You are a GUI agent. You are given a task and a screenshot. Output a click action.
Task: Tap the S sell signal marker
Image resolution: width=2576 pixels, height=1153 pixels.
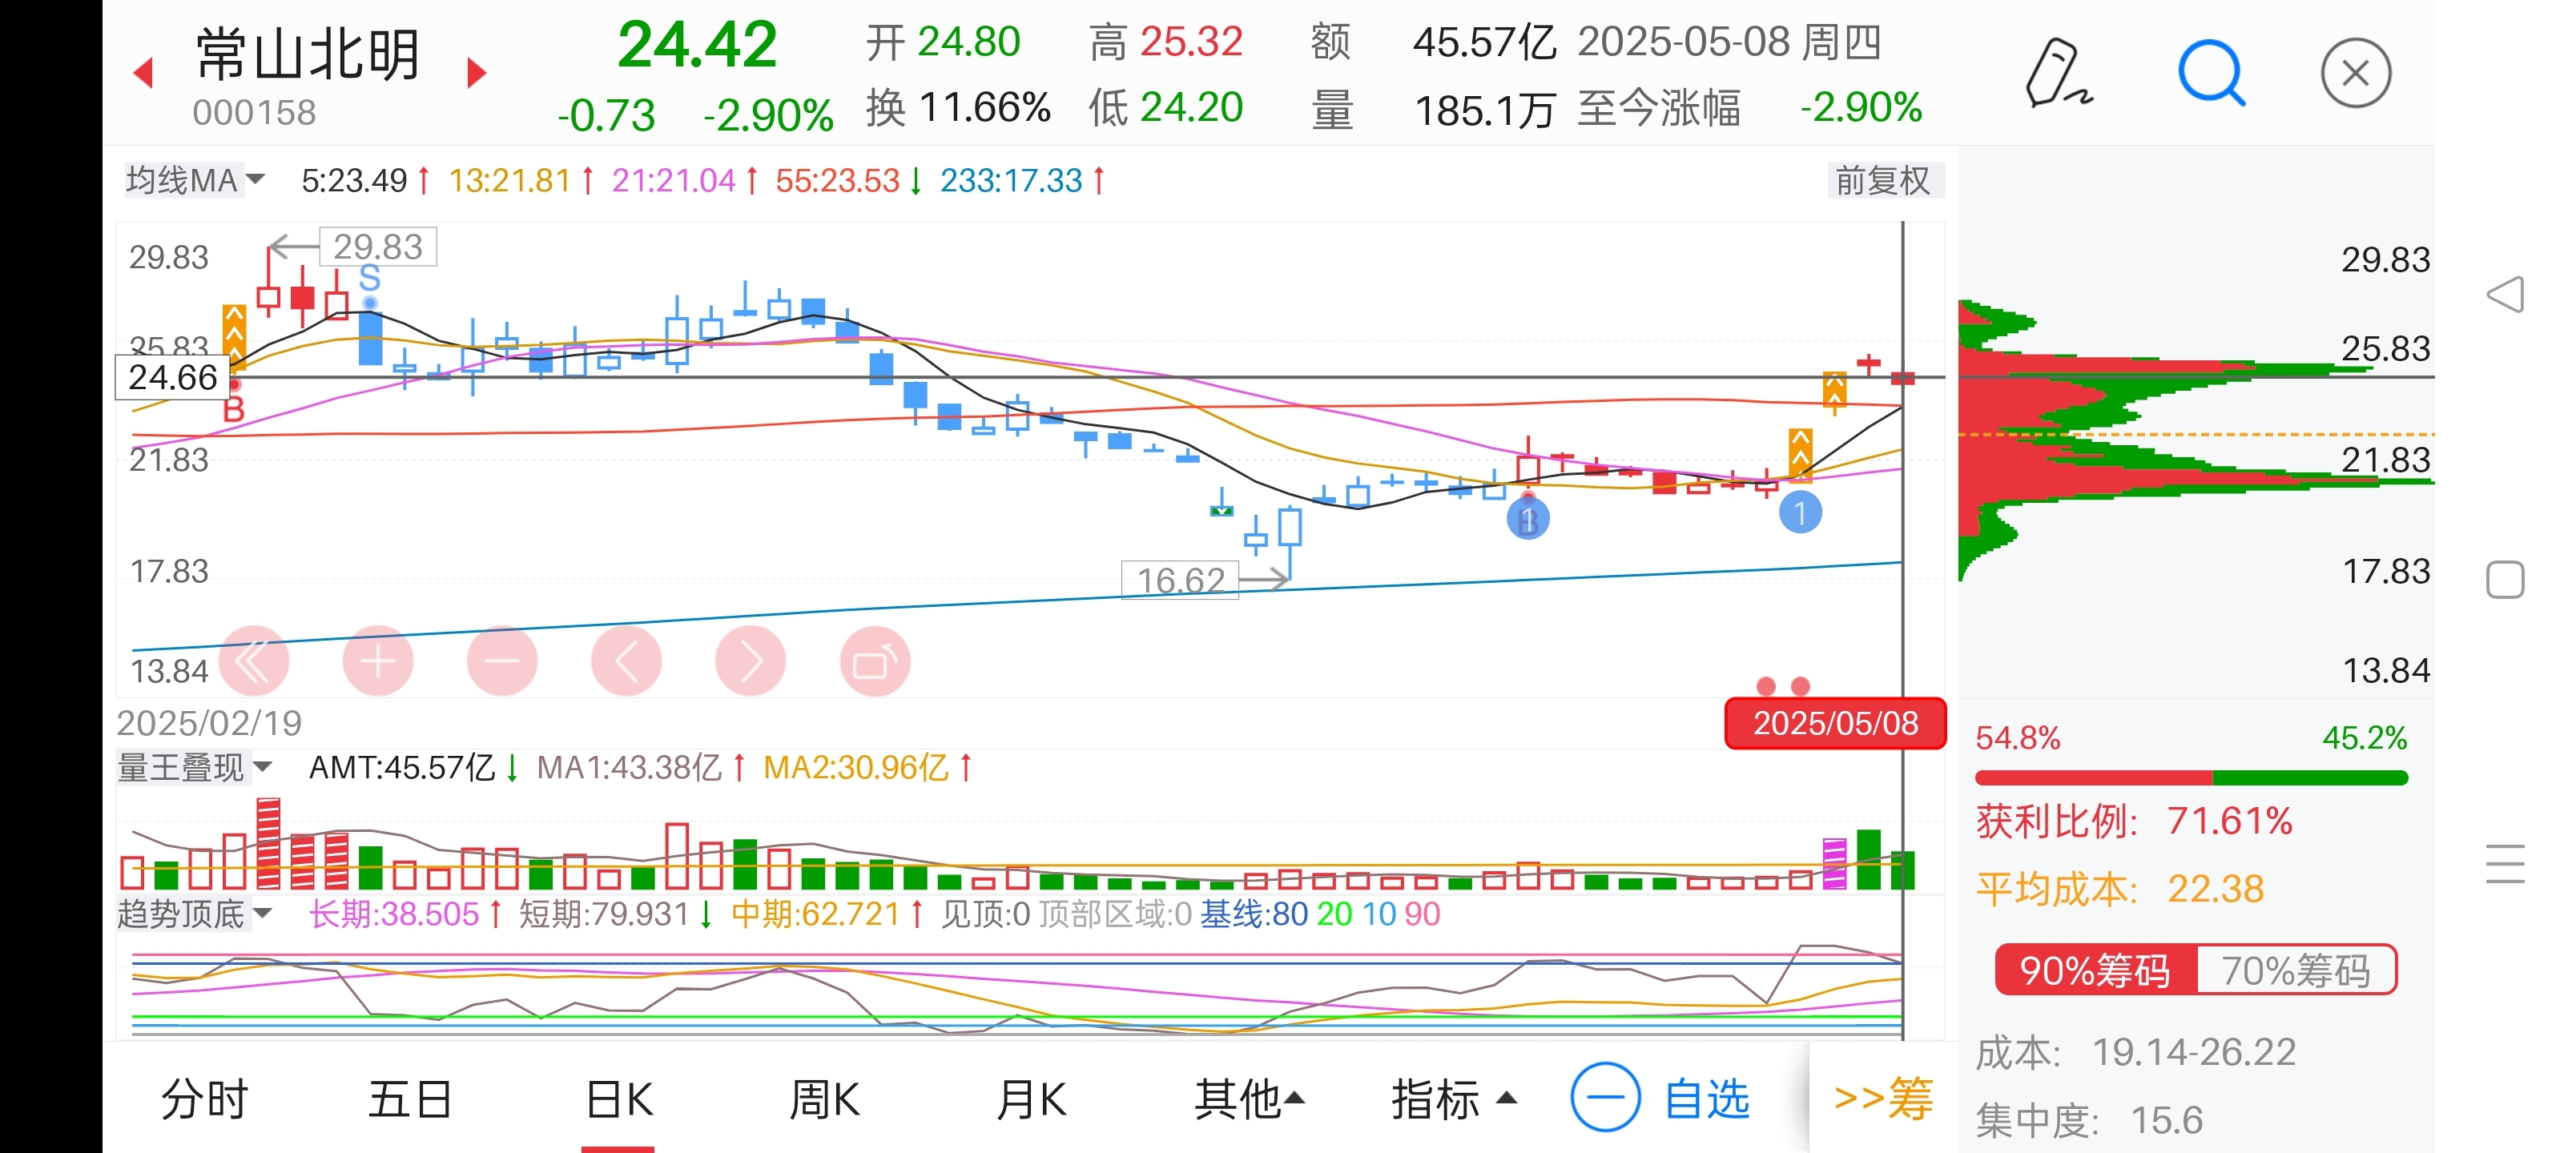coord(370,278)
